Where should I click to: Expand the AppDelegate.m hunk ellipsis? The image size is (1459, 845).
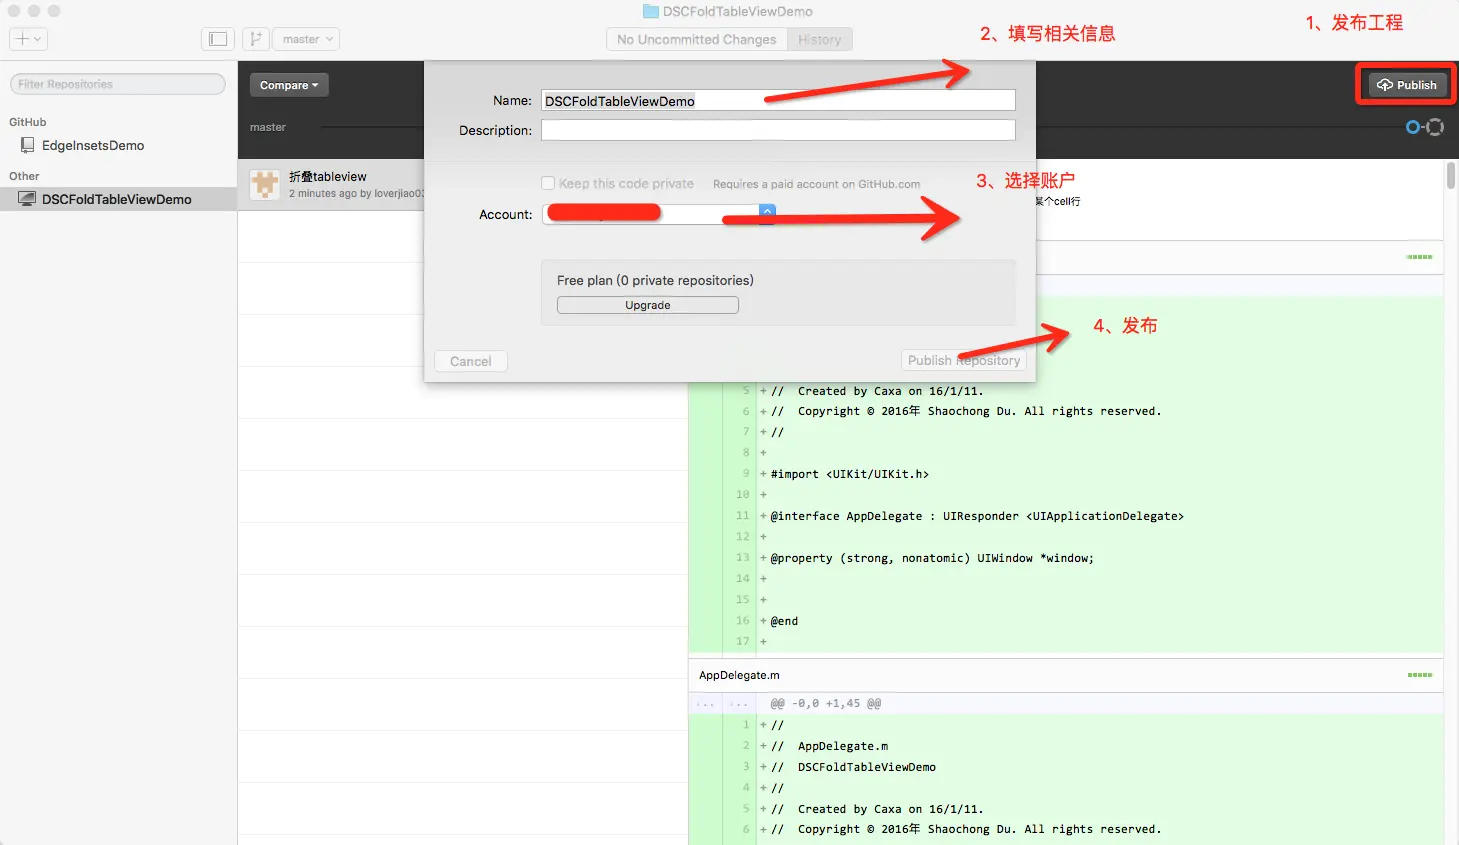point(722,703)
